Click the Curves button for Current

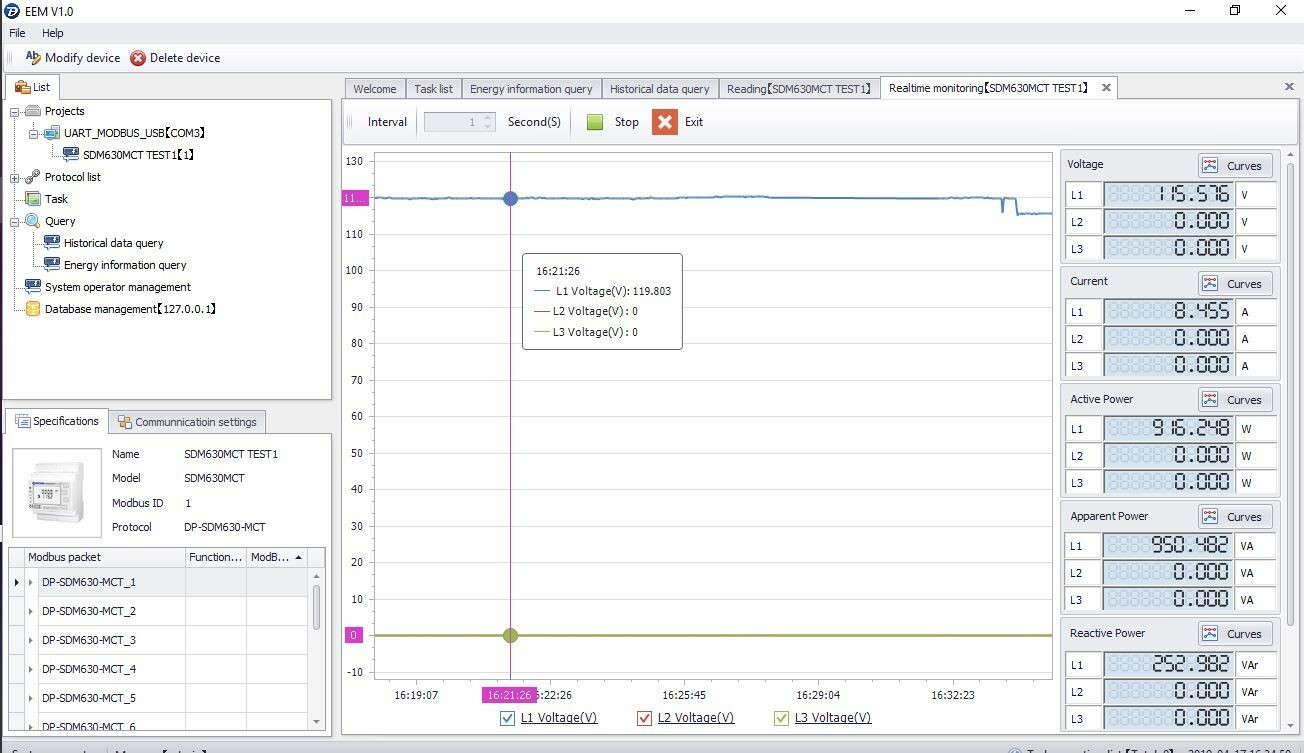[1235, 283]
